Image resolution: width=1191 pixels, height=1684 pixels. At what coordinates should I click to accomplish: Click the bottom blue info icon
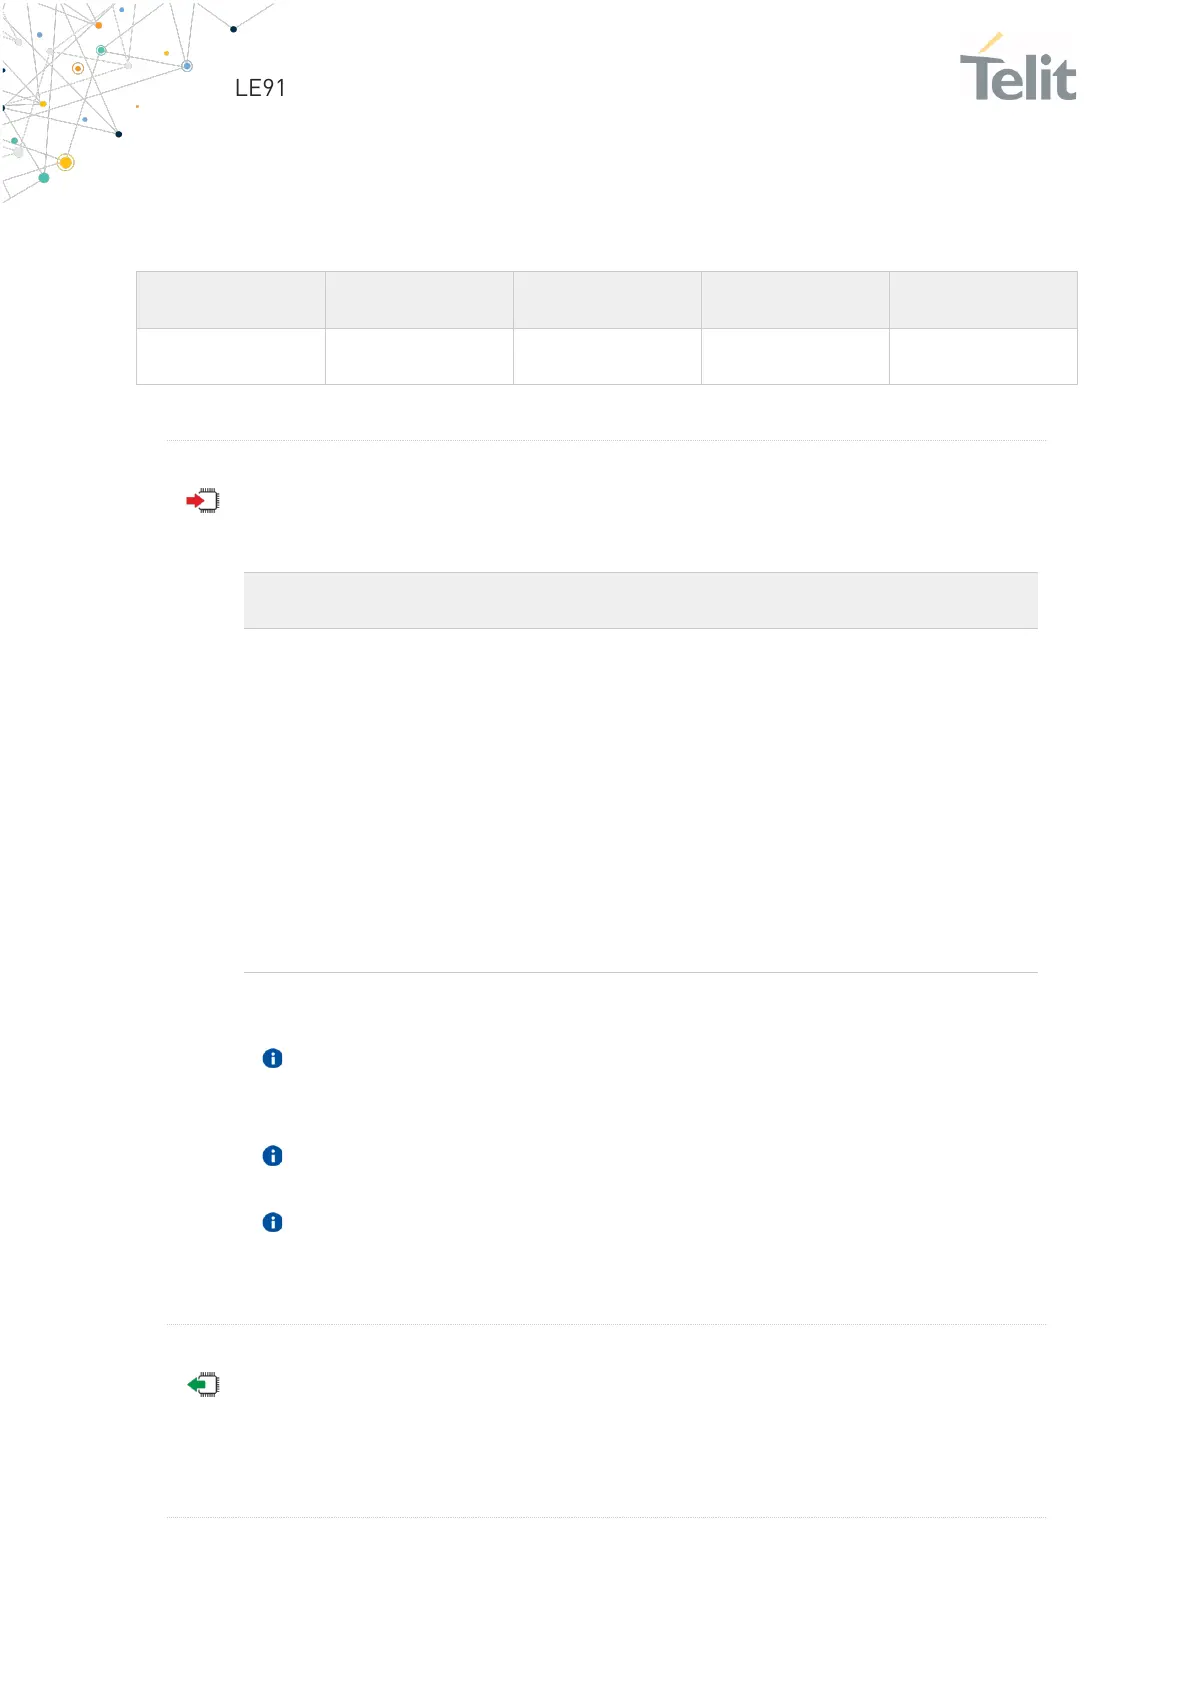tap(272, 1222)
